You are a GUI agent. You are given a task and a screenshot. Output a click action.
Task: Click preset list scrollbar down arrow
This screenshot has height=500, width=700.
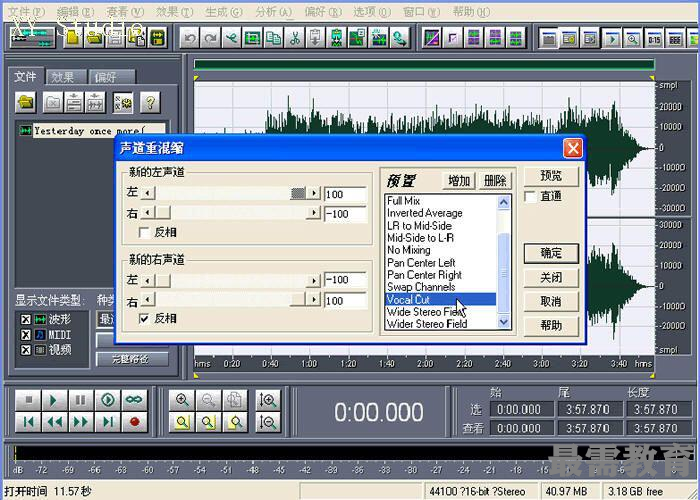point(504,321)
